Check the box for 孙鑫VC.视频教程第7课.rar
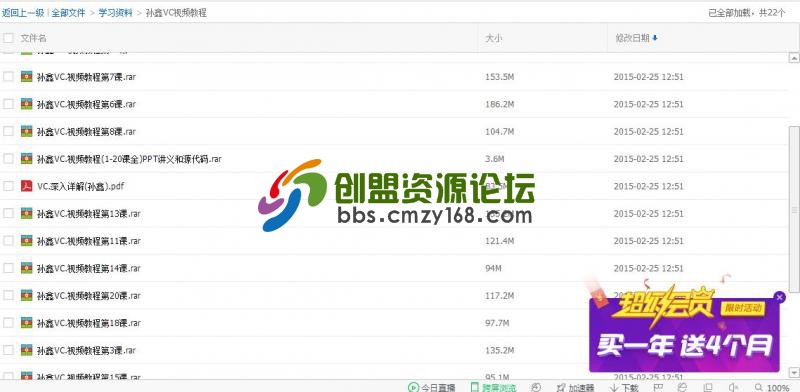This screenshot has width=800, height=392. (x=8, y=77)
